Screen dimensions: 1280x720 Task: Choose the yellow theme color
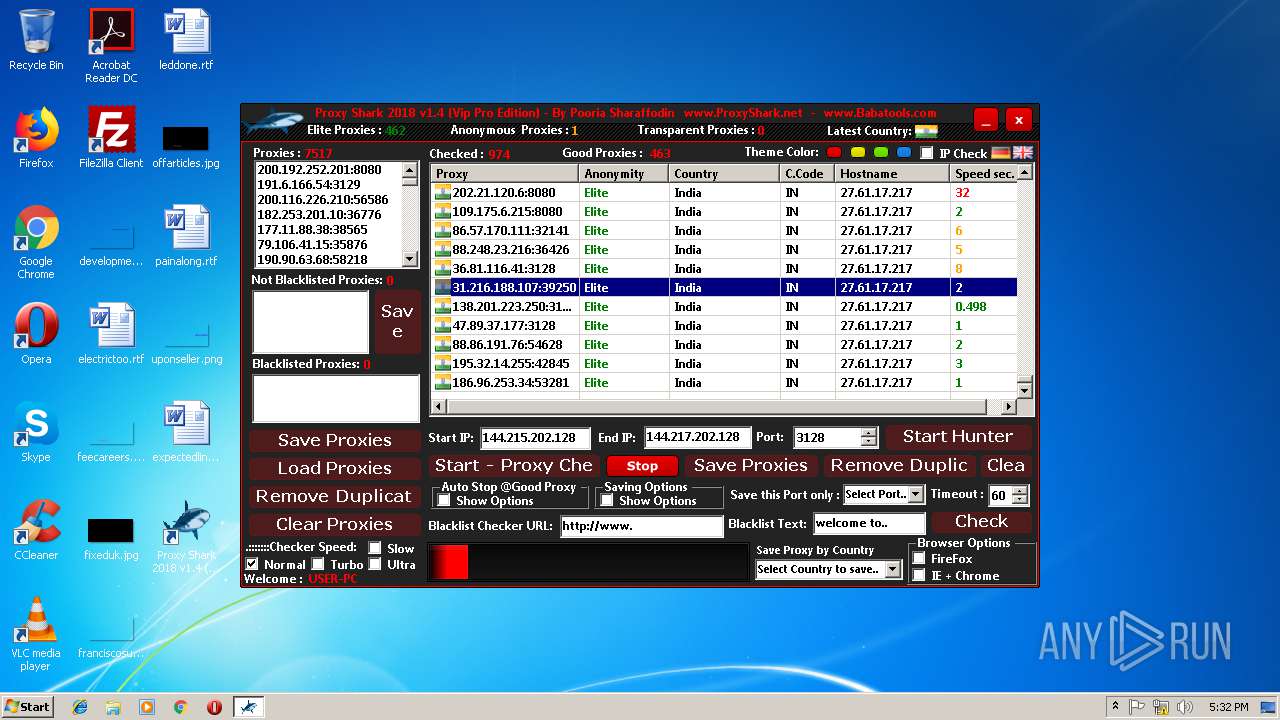858,153
